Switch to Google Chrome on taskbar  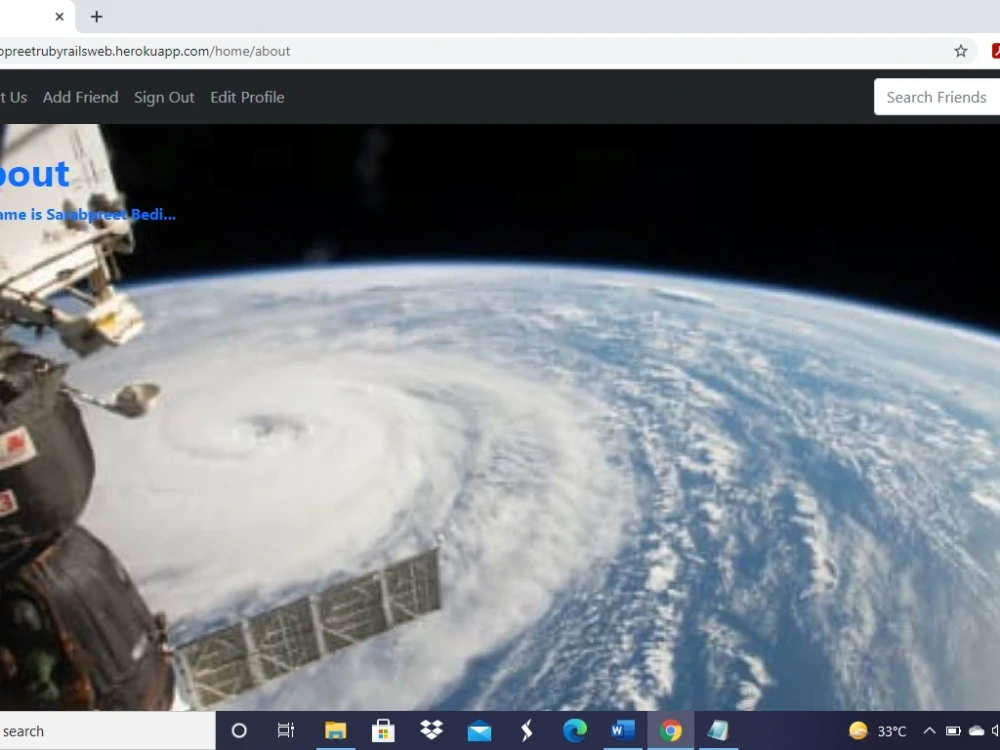point(670,731)
